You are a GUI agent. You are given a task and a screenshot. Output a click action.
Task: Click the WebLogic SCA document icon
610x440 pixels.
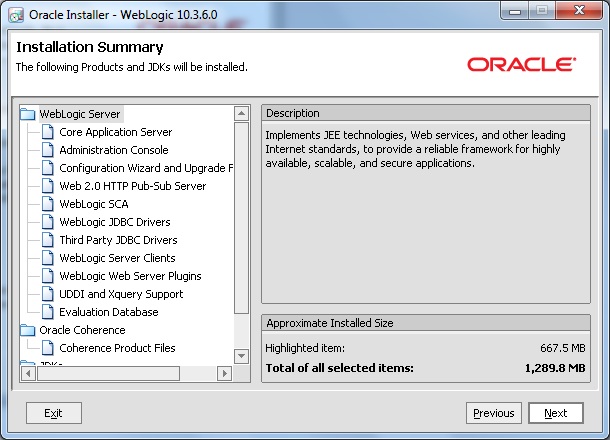point(47,204)
